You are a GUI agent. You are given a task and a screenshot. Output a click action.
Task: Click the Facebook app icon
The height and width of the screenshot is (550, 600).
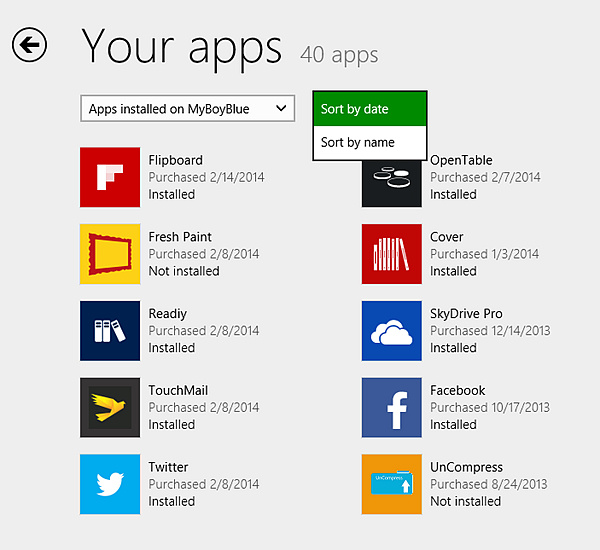[x=391, y=408]
